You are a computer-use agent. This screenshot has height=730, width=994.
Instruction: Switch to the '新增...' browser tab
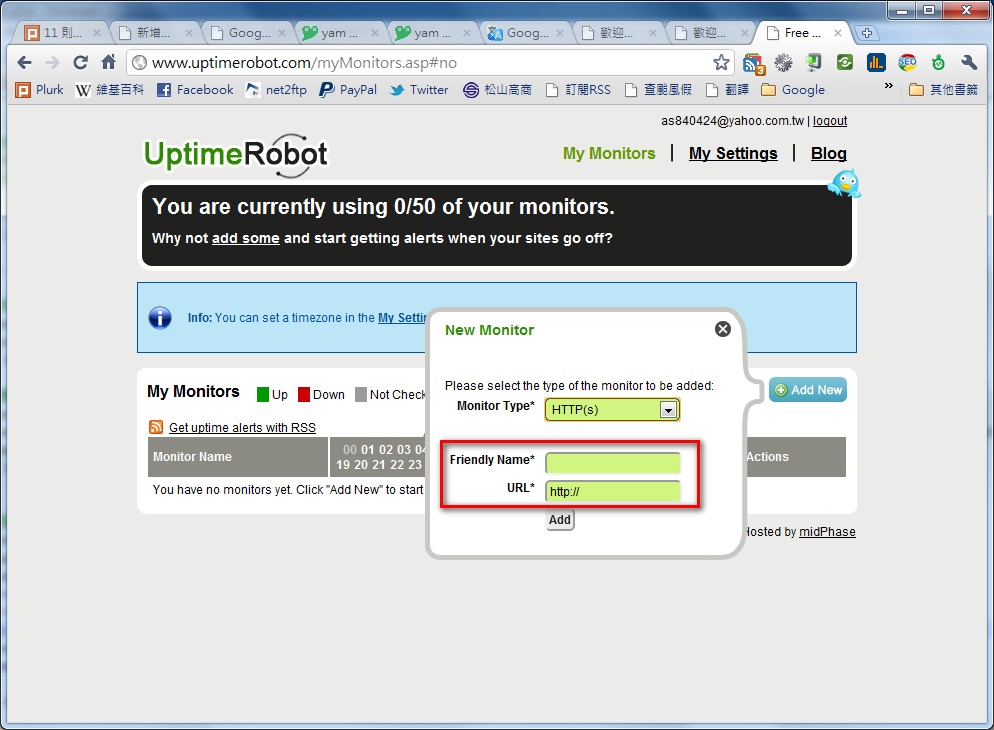point(152,33)
